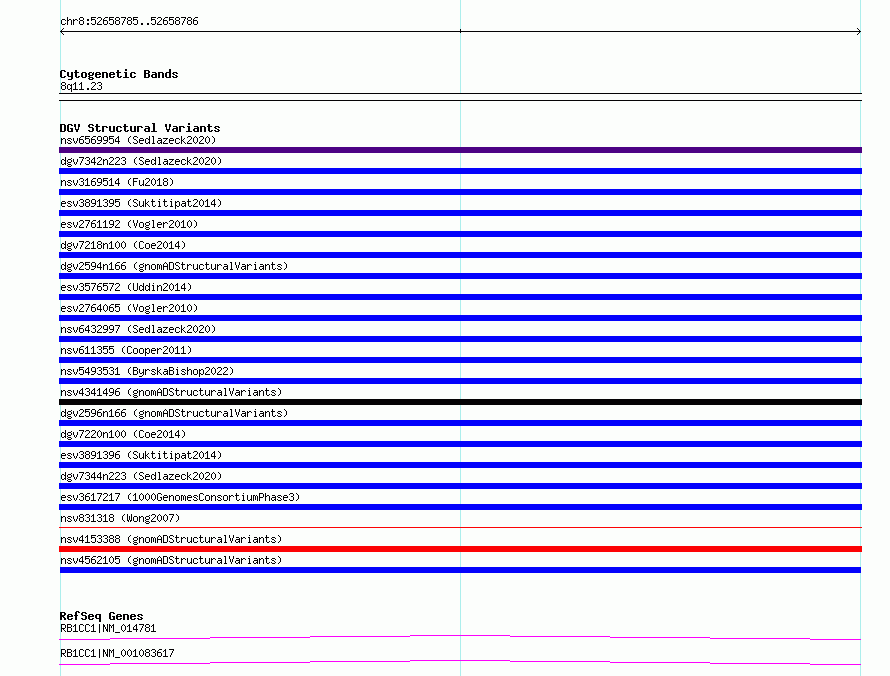890x676 pixels.
Task: Select the Cytogenetic Bands track title
Action: pyautogui.click(x=119, y=74)
